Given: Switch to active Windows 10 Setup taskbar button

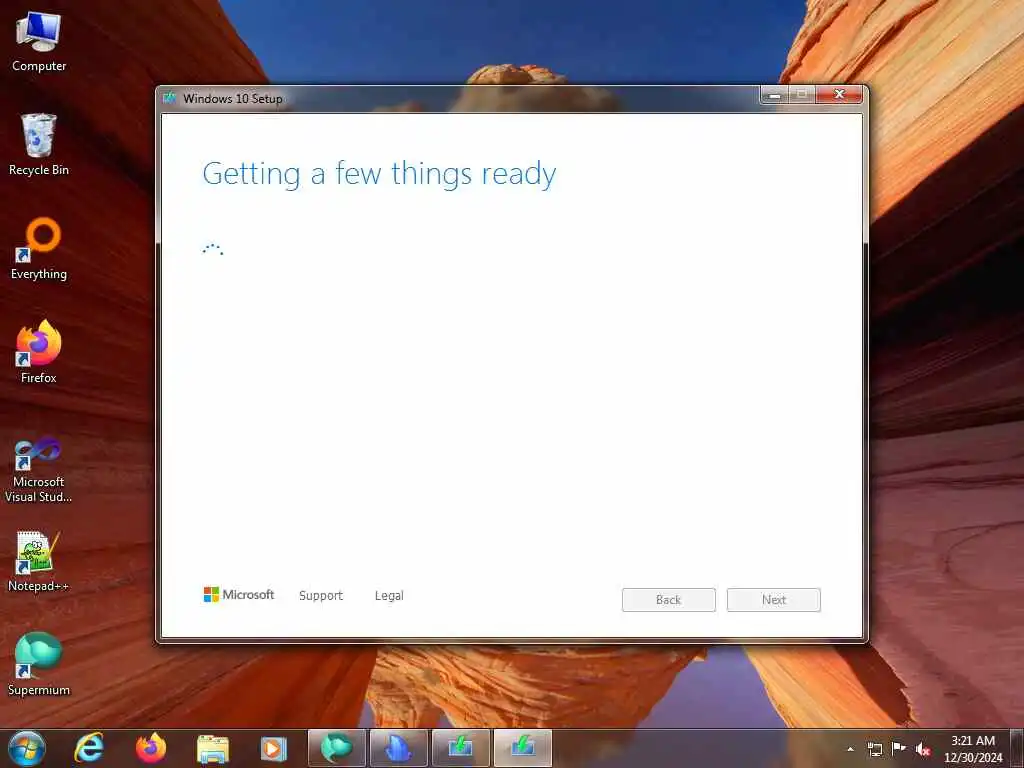Looking at the screenshot, I should point(522,748).
